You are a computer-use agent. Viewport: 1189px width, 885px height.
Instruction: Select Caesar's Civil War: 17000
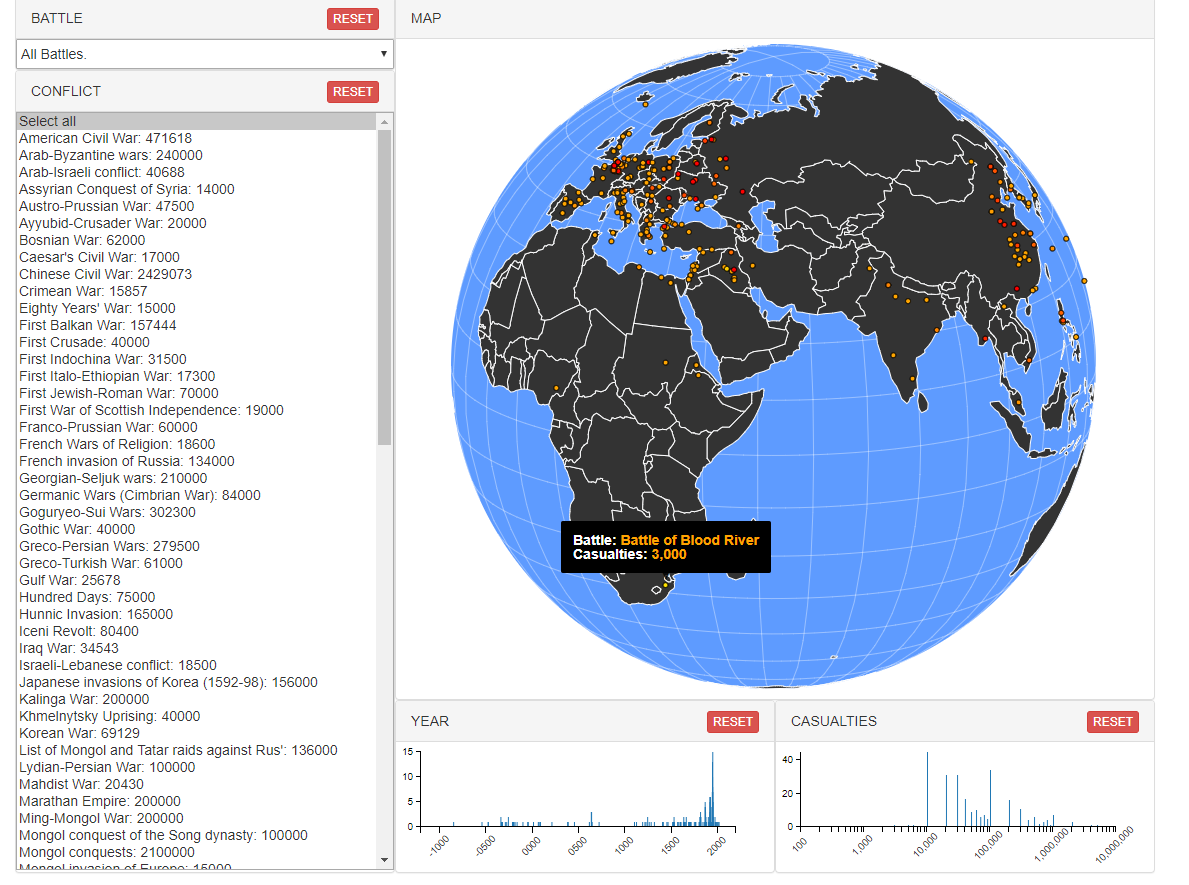(x=196, y=257)
